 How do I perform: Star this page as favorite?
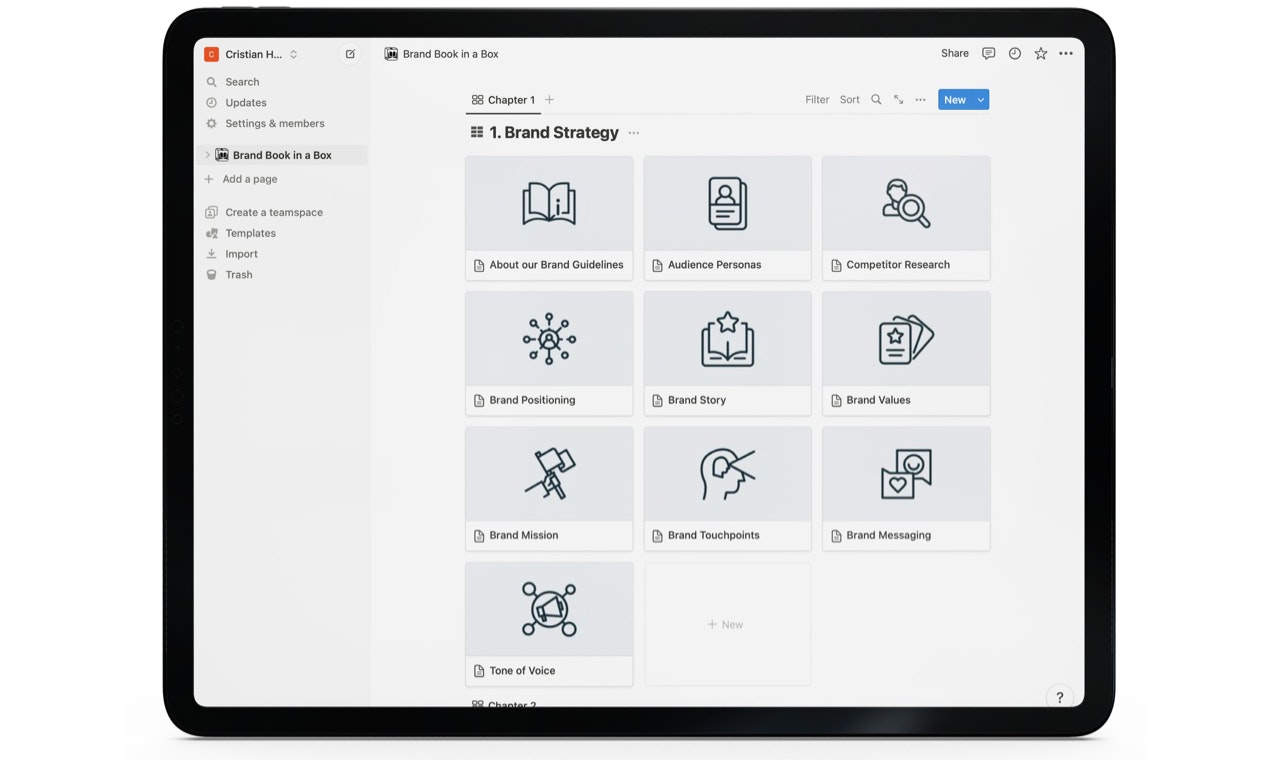click(1040, 54)
